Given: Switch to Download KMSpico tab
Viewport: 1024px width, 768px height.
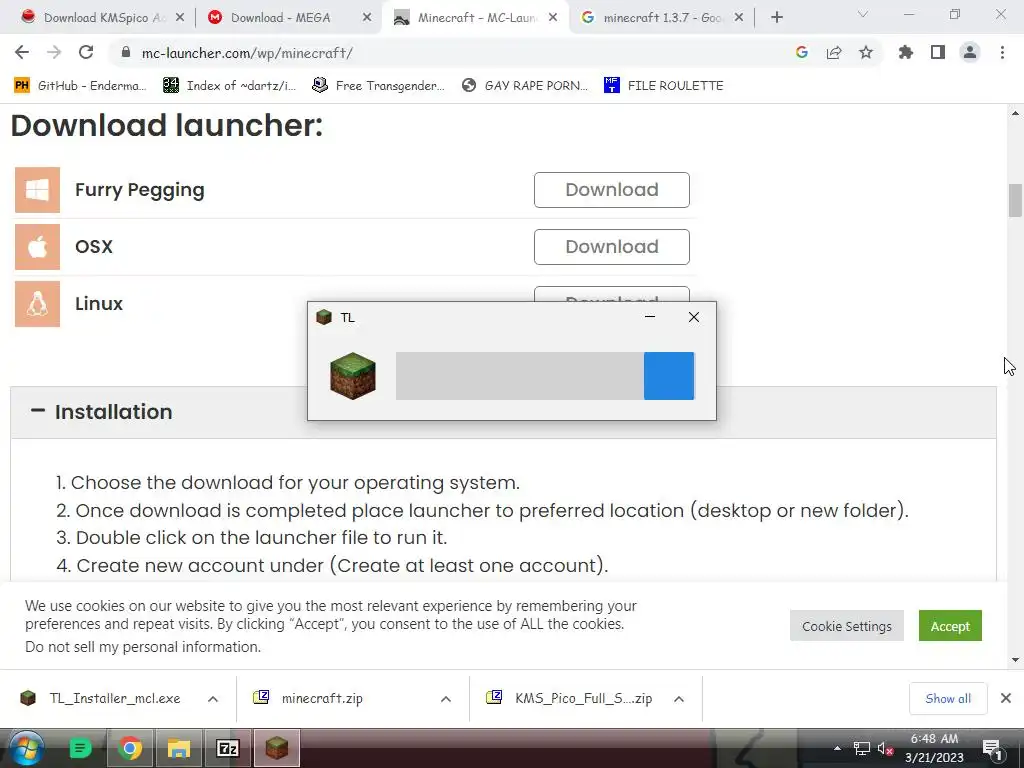Looking at the screenshot, I should (x=101, y=18).
